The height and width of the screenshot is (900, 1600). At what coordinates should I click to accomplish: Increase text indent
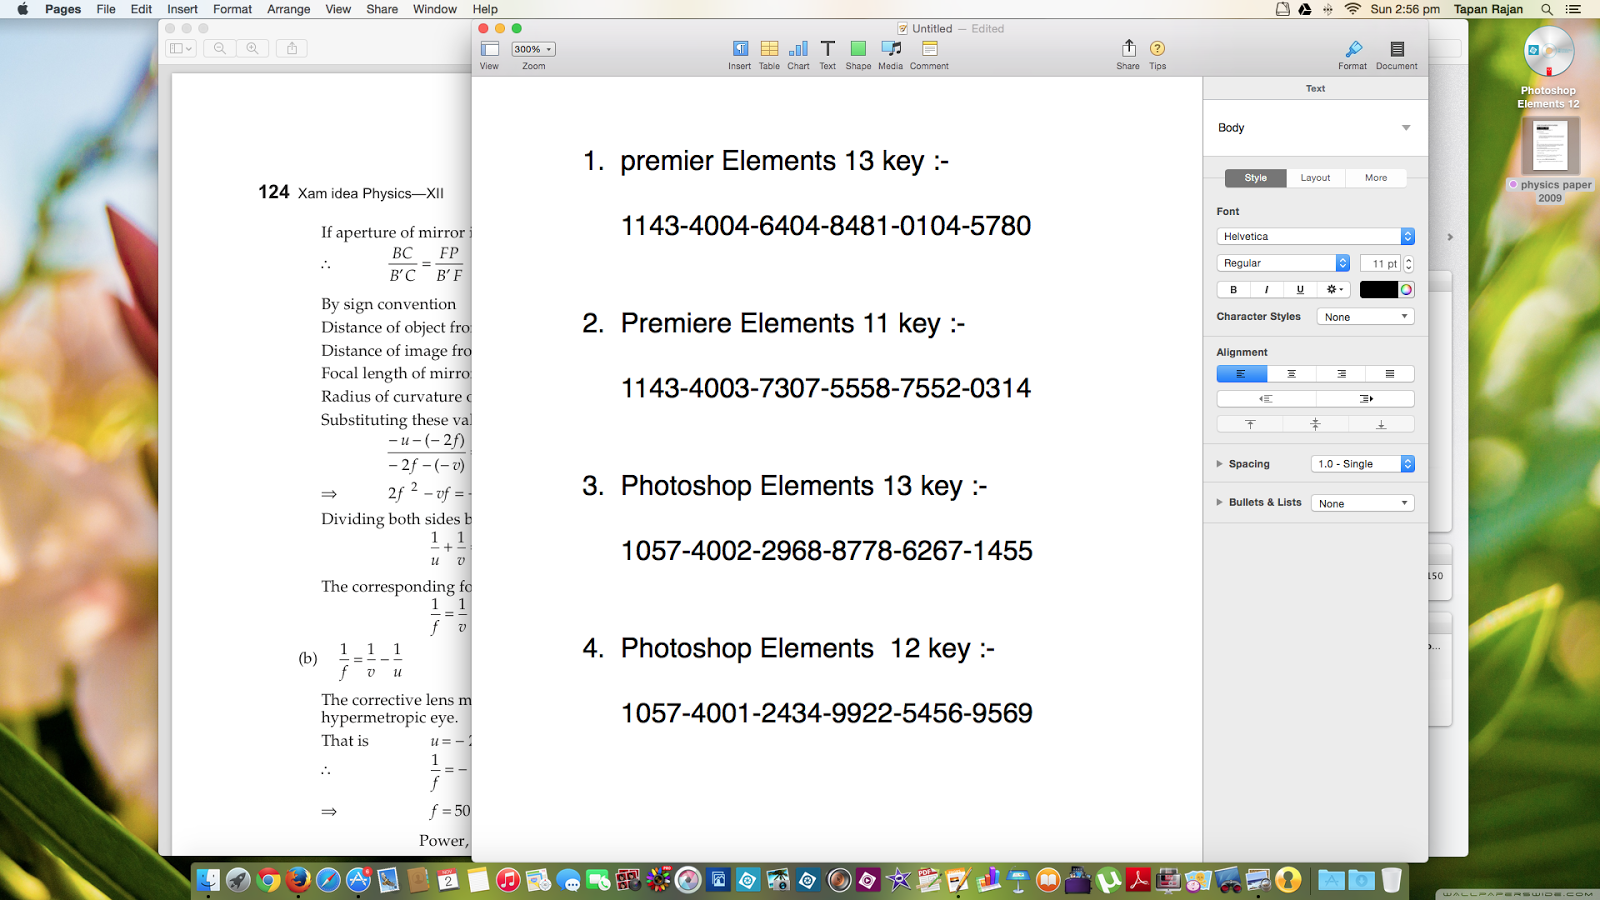coord(1365,399)
